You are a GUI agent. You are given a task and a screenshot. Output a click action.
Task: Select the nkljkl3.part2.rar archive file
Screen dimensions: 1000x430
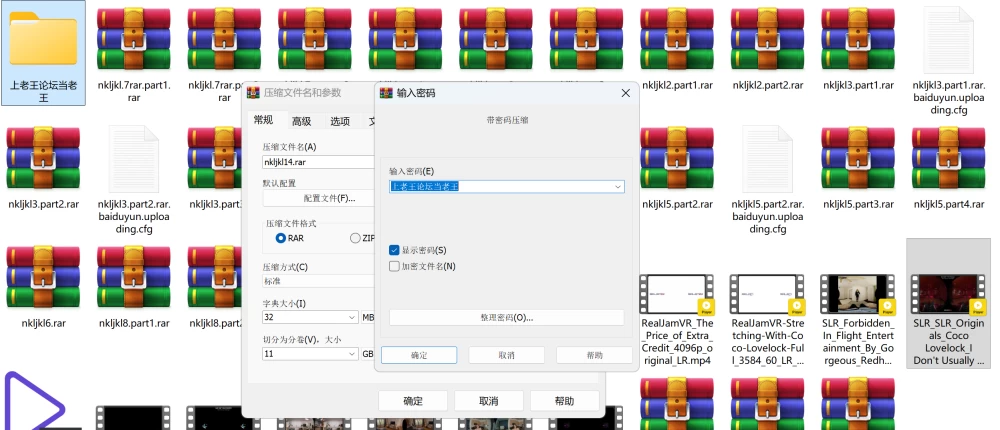(43, 167)
